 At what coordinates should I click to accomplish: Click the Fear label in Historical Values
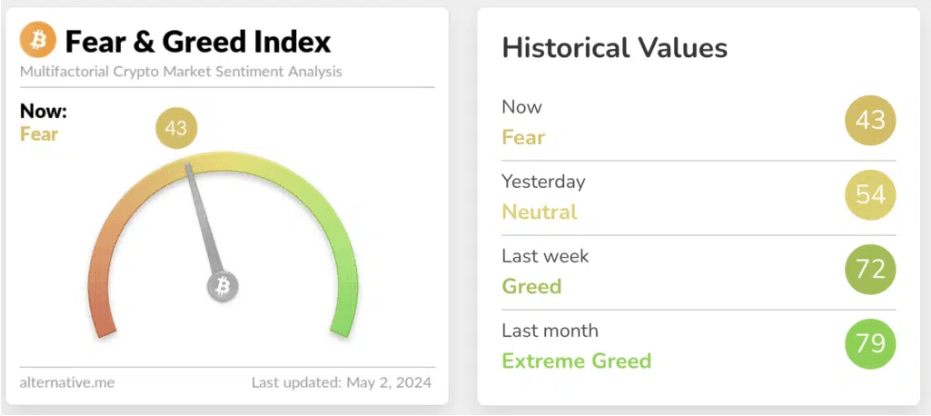click(x=523, y=138)
